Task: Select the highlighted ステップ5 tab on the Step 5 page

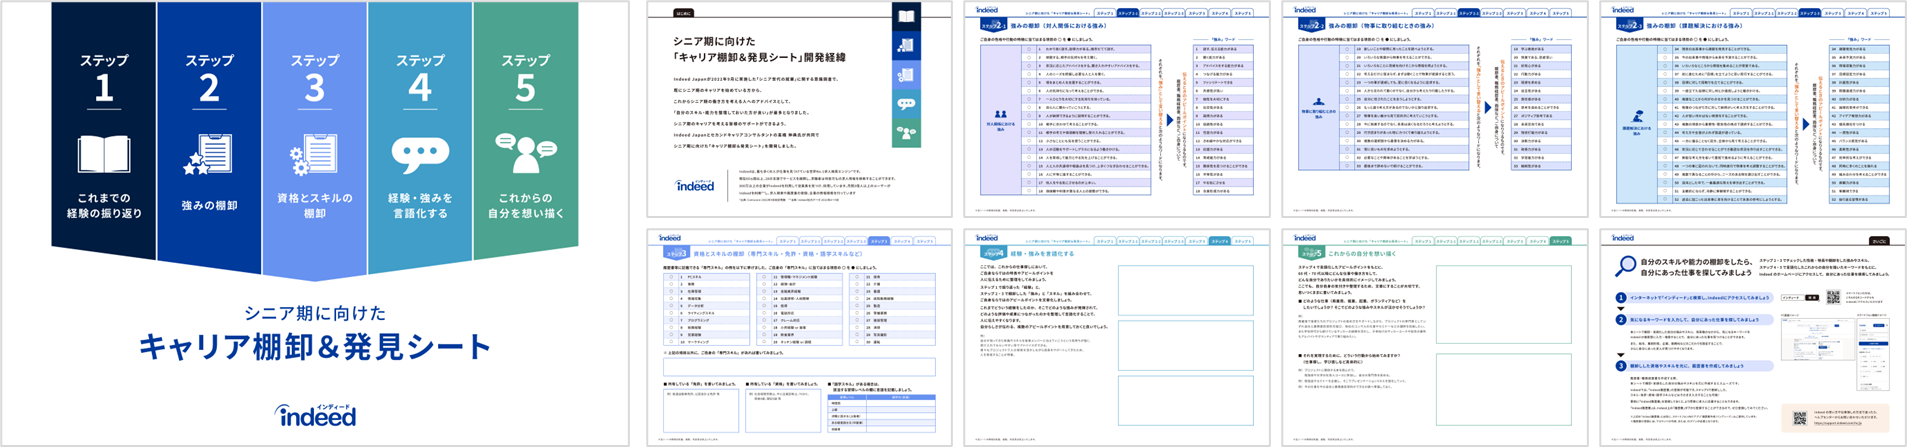Action: [x=1561, y=241]
